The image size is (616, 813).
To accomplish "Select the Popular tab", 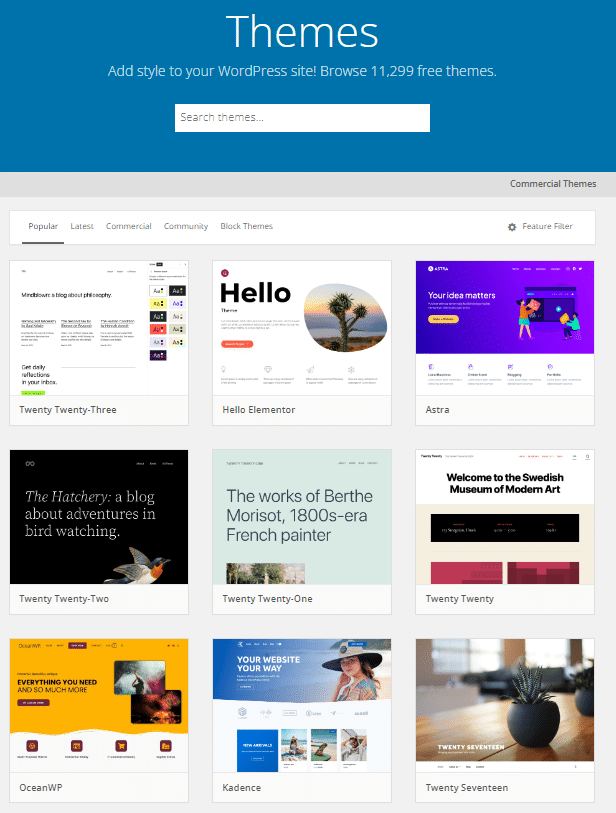I will pyautogui.click(x=43, y=227).
